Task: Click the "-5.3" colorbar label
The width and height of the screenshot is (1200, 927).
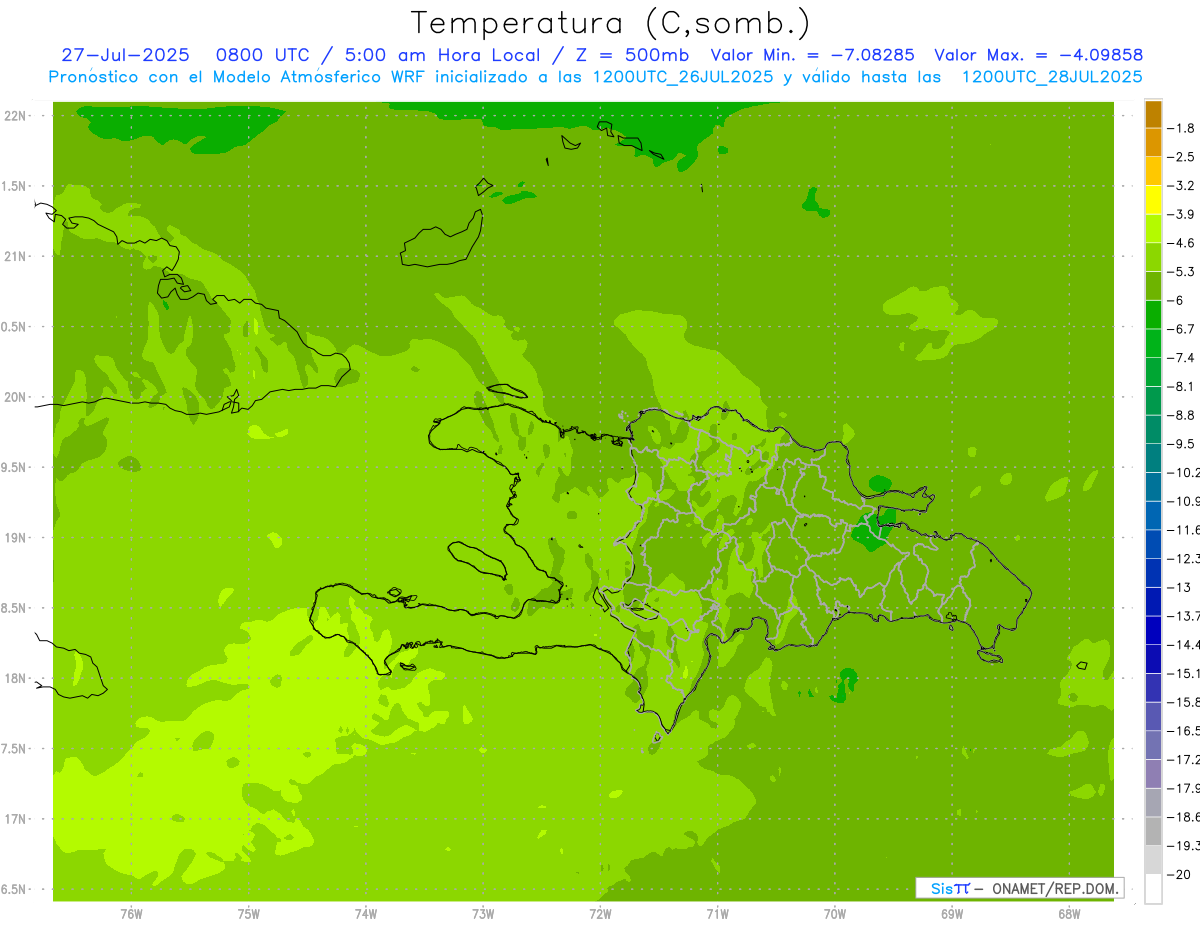Action: point(1182,272)
